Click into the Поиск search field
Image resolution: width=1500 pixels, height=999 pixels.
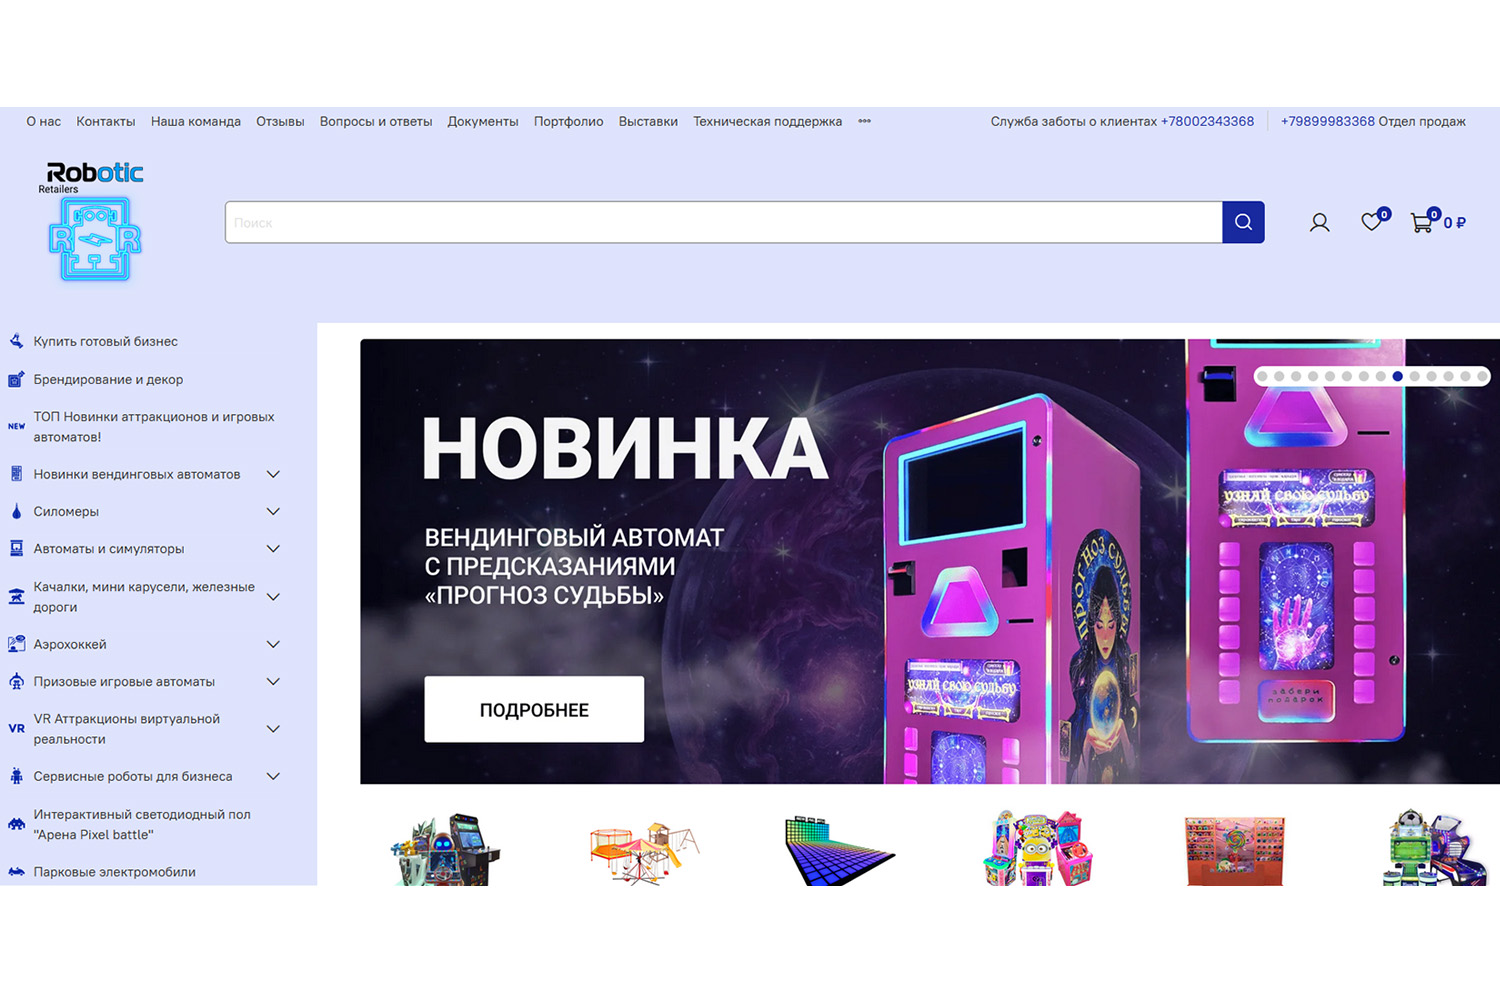[x=722, y=222]
